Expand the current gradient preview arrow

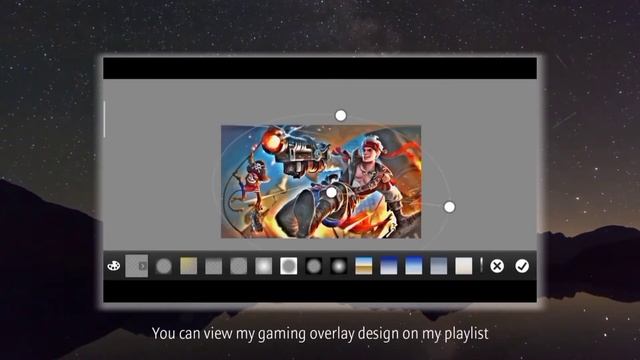pyautogui.click(x=142, y=266)
